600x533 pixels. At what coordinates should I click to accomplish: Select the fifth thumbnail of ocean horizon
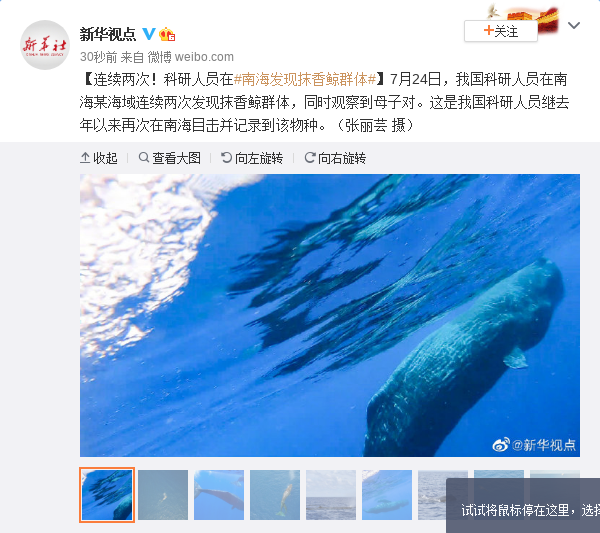point(331,495)
